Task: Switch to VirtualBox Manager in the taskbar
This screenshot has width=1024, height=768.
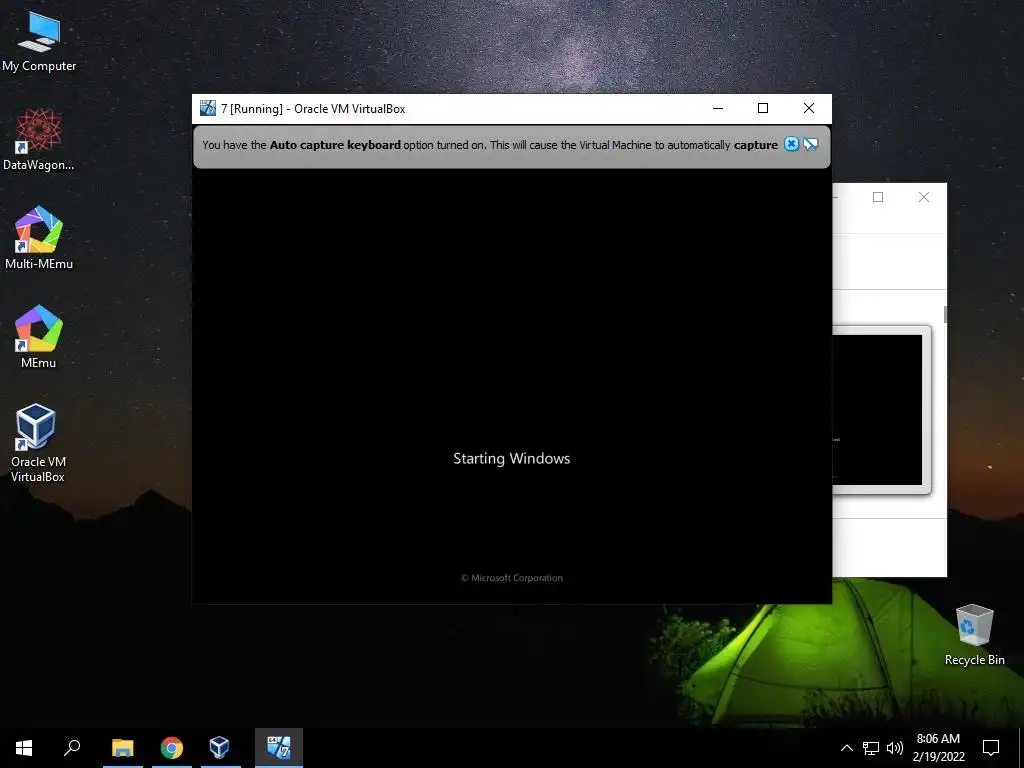Action: pos(220,748)
